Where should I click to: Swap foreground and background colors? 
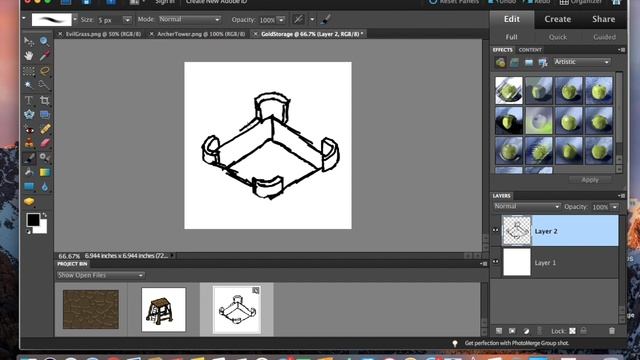click(x=44, y=215)
